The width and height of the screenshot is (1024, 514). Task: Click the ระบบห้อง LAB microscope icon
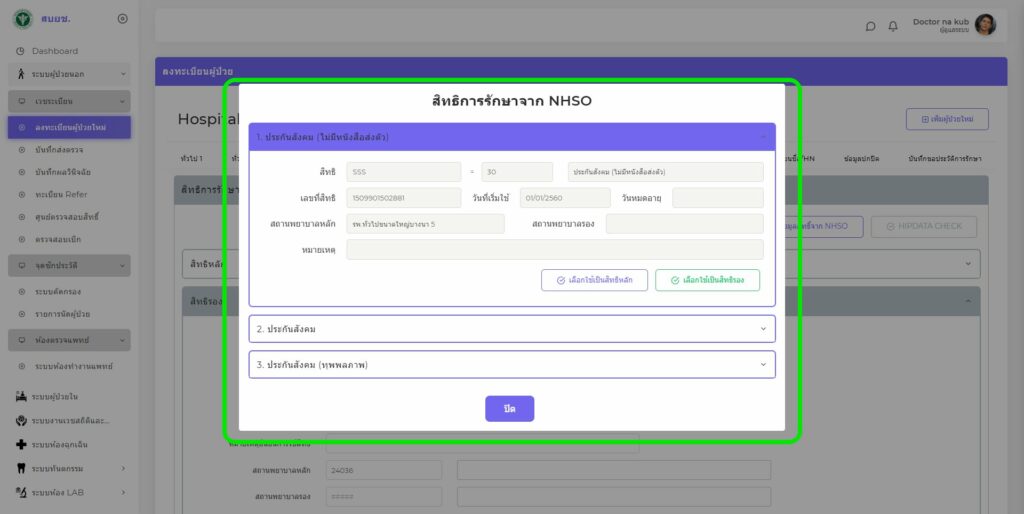[x=21, y=492]
